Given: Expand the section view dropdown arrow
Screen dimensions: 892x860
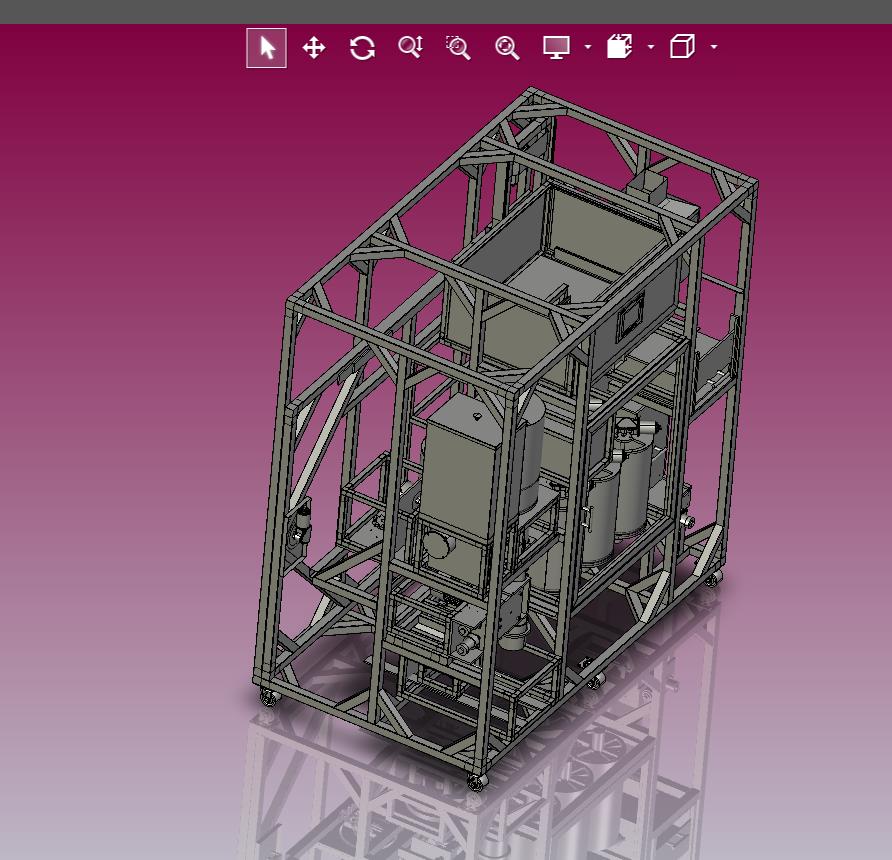Looking at the screenshot, I should 651,47.
